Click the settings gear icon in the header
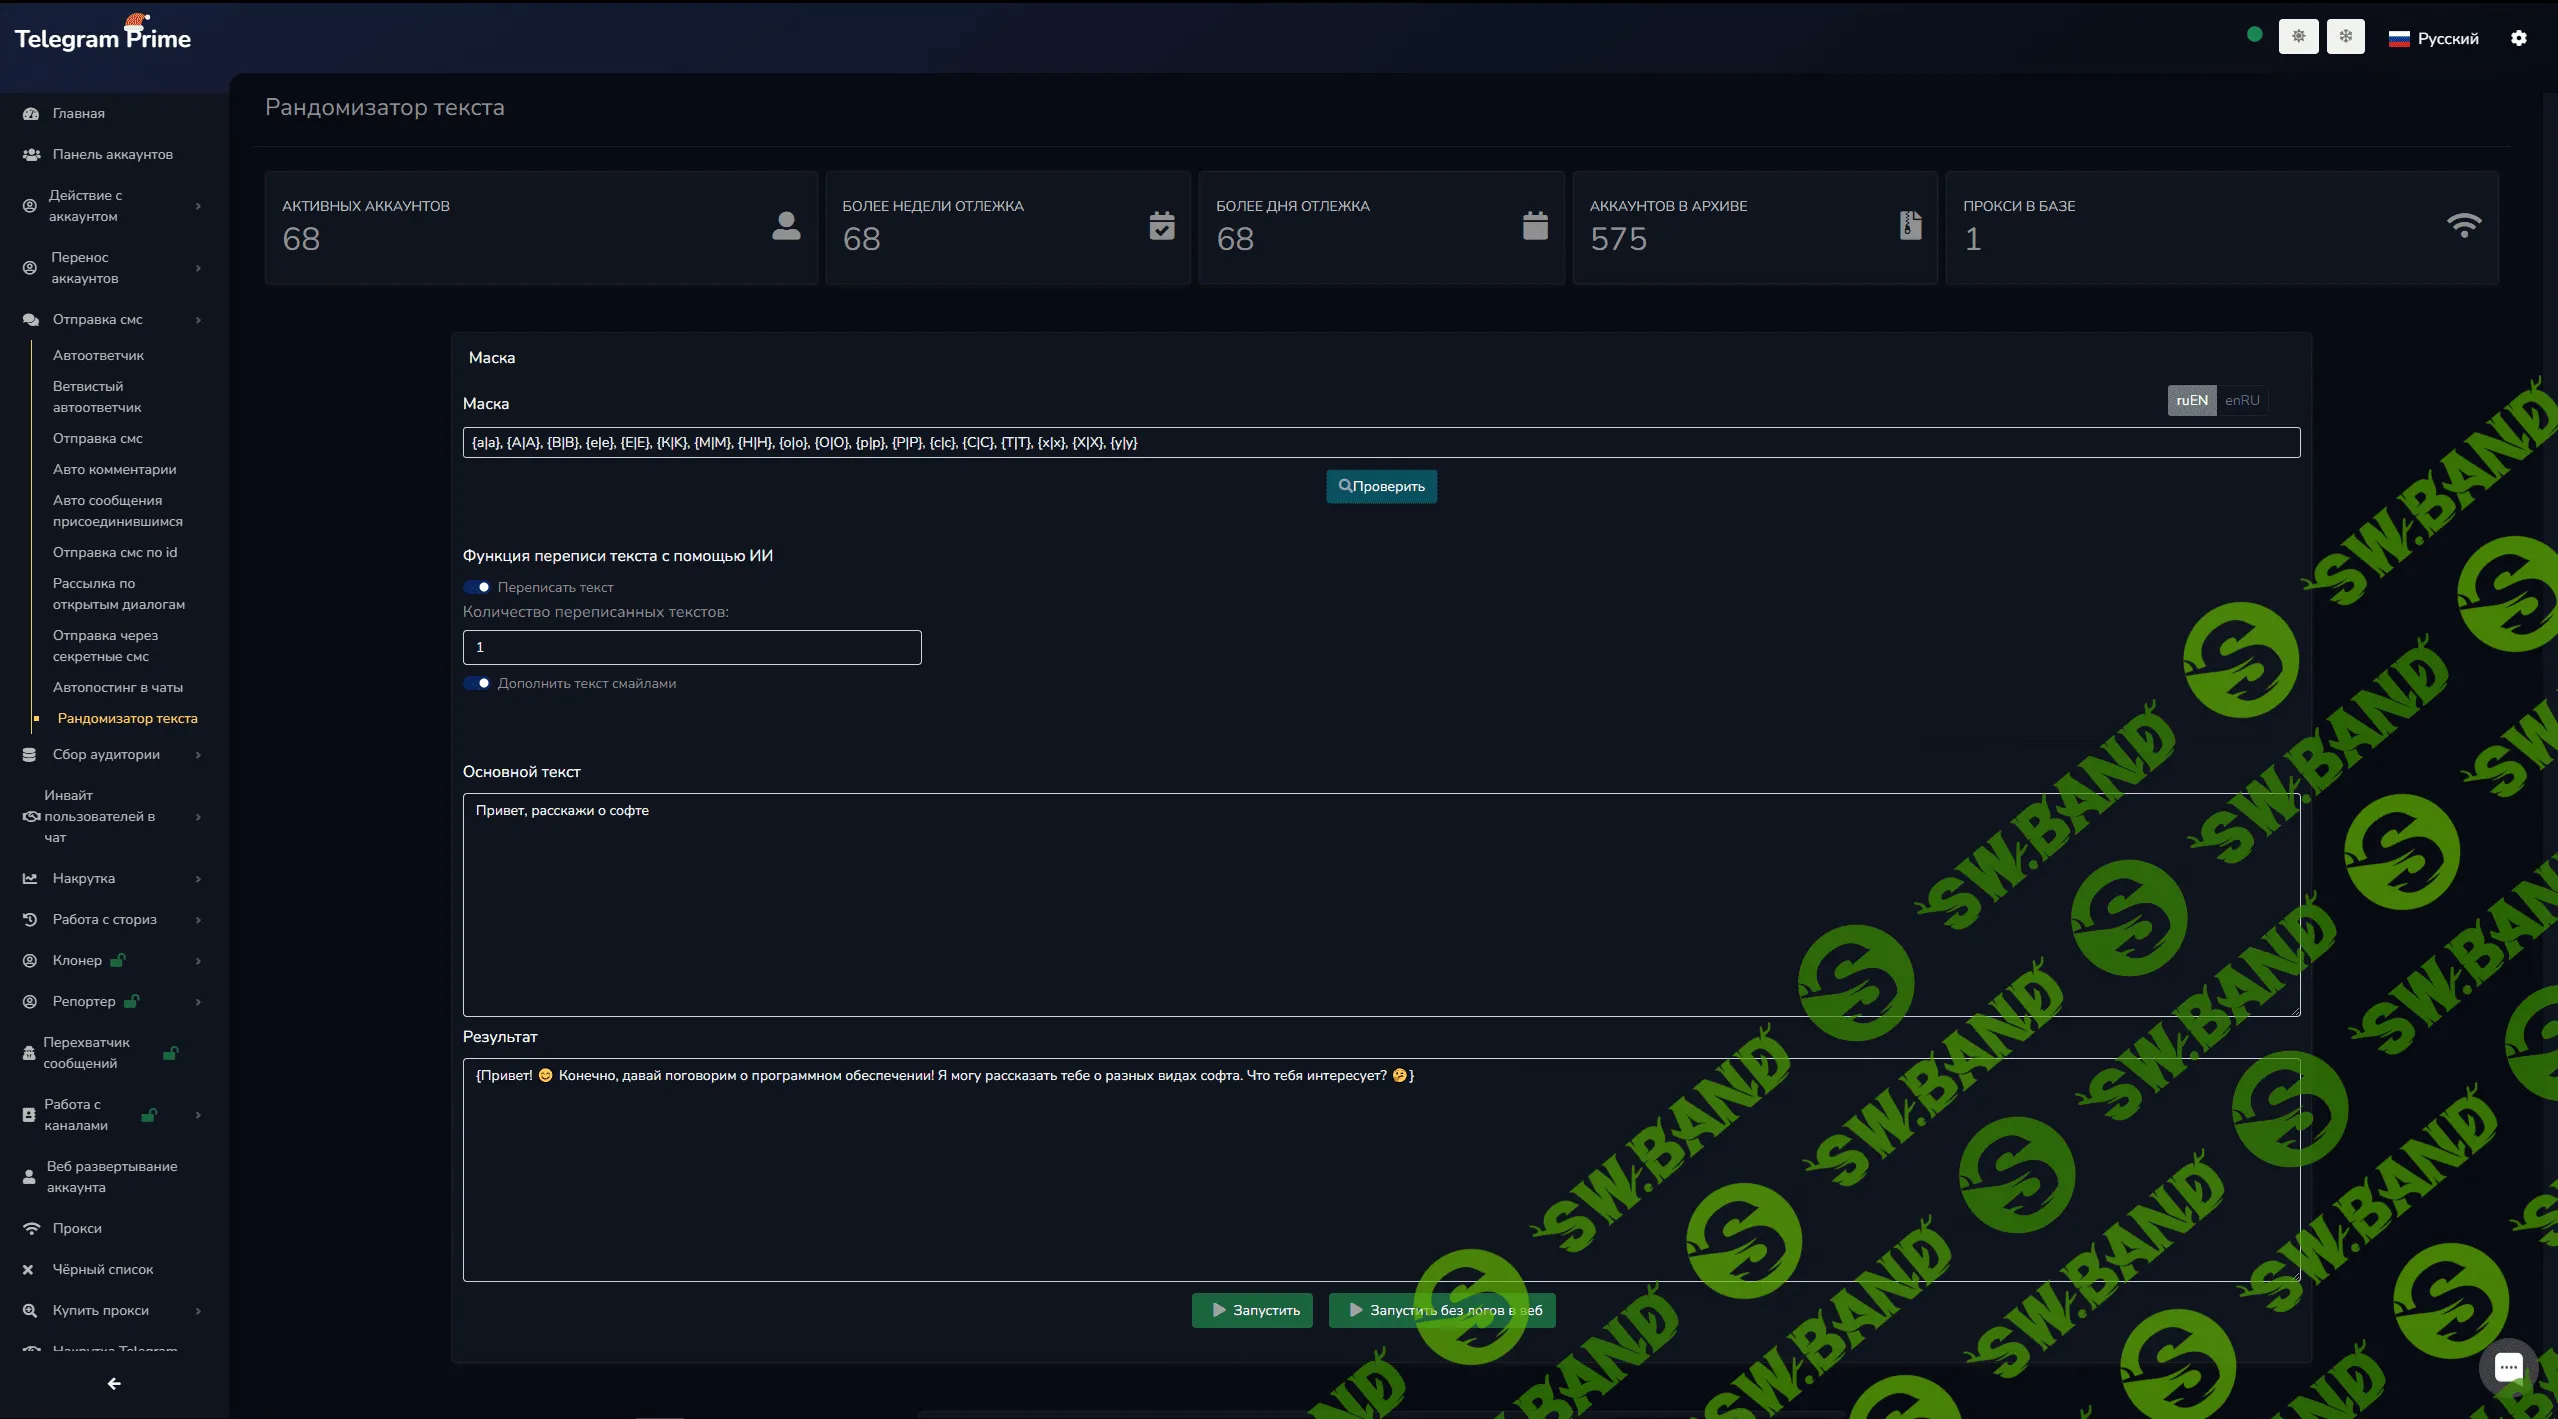 click(2518, 38)
